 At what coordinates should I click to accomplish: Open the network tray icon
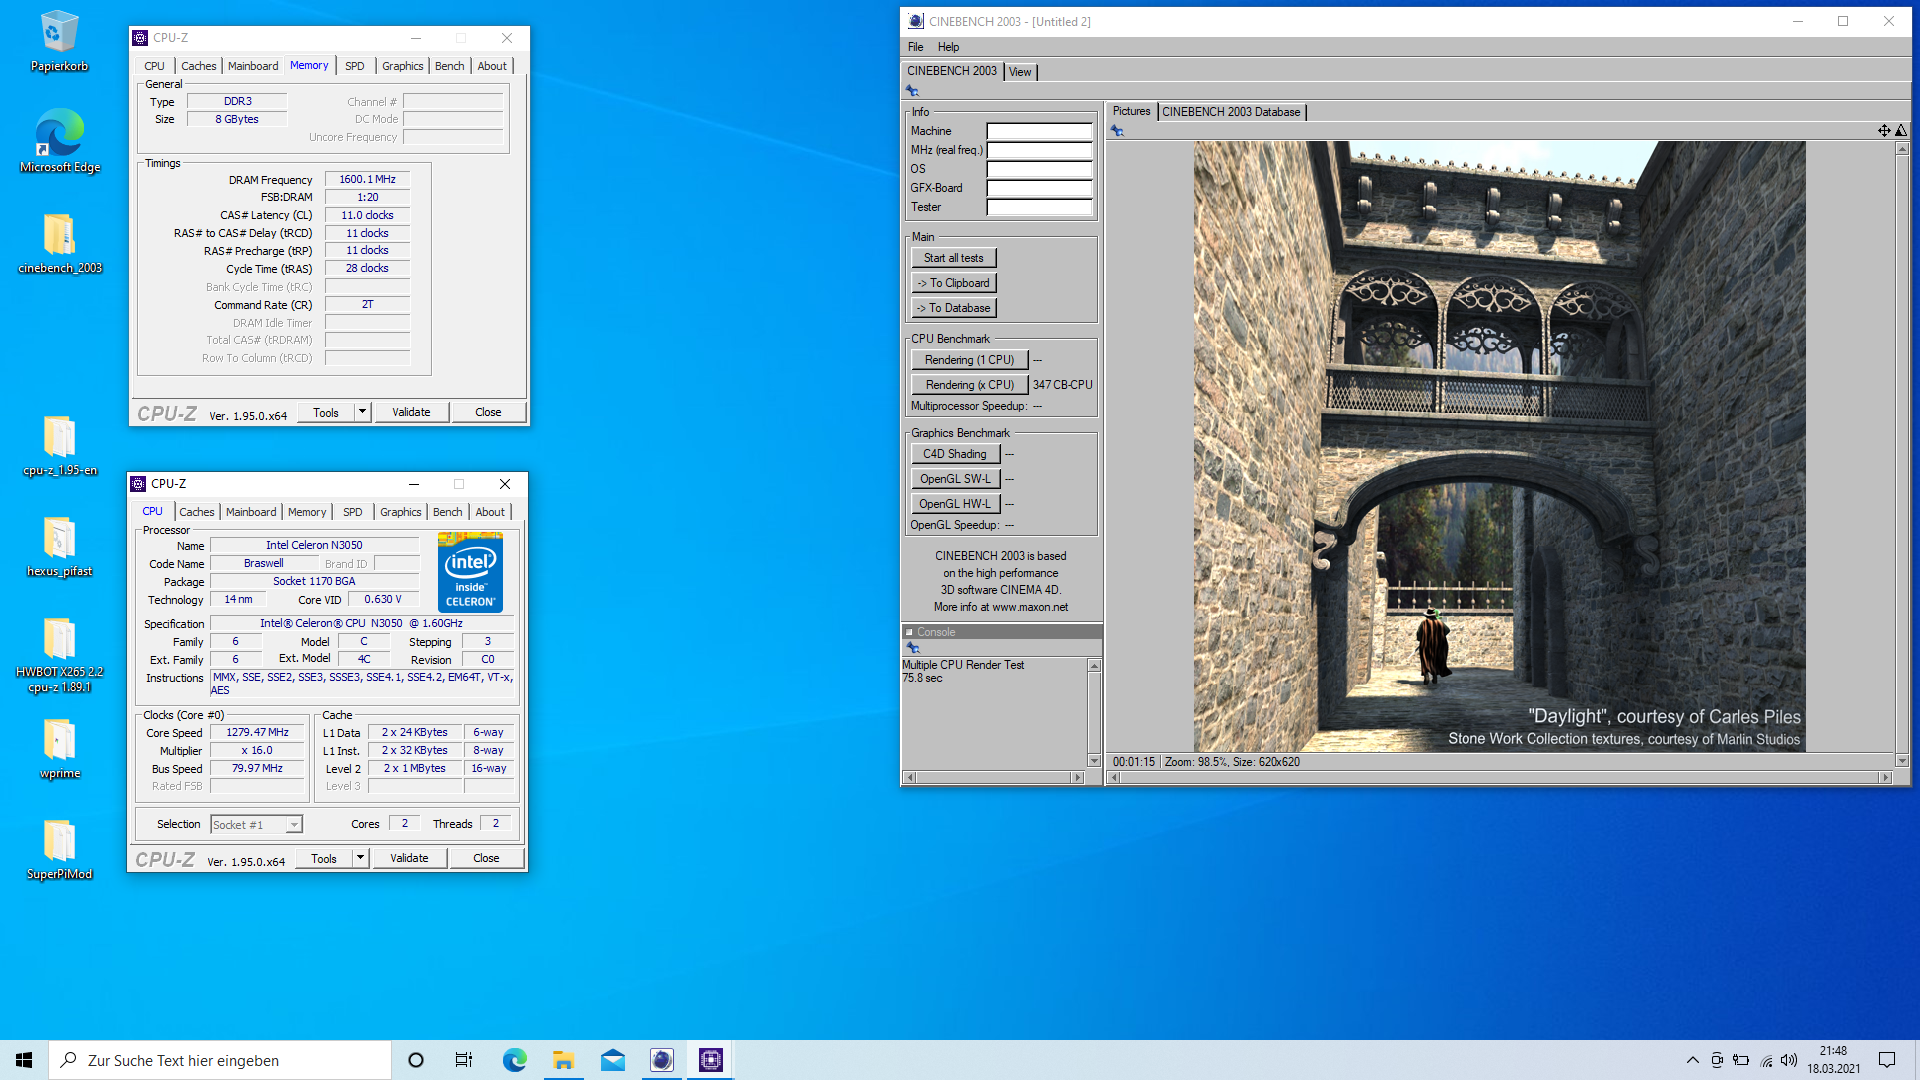1766,1060
